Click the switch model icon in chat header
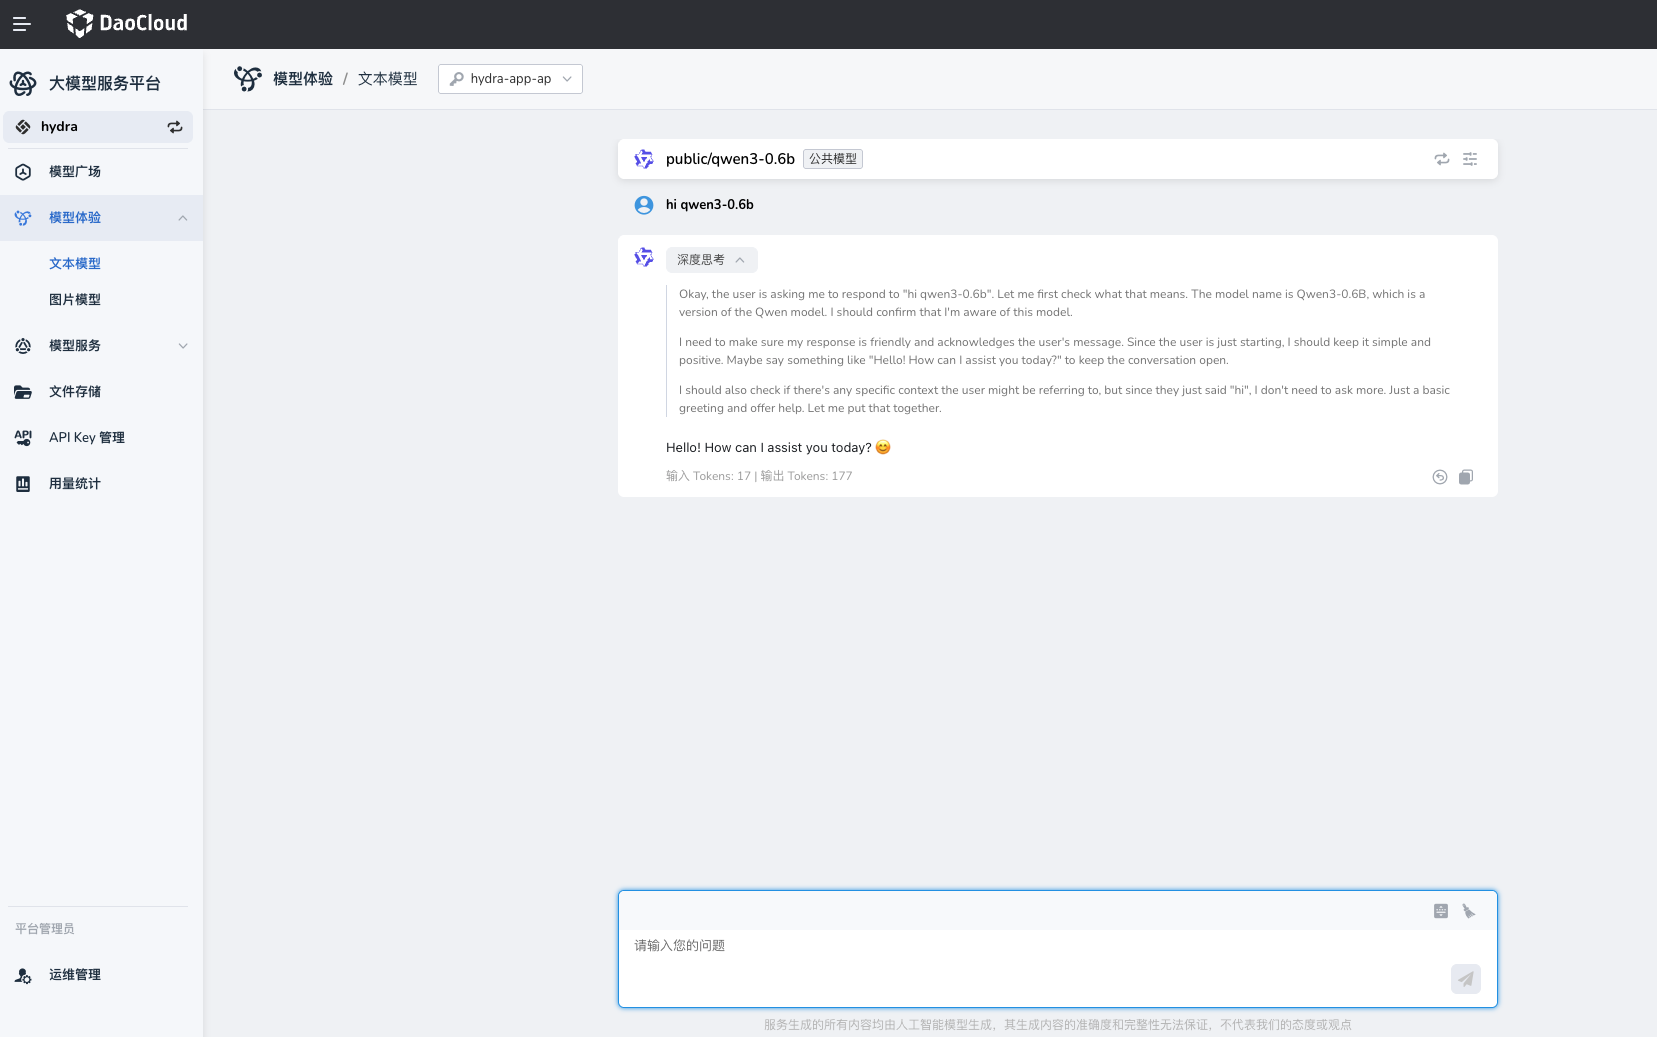 coord(1441,159)
